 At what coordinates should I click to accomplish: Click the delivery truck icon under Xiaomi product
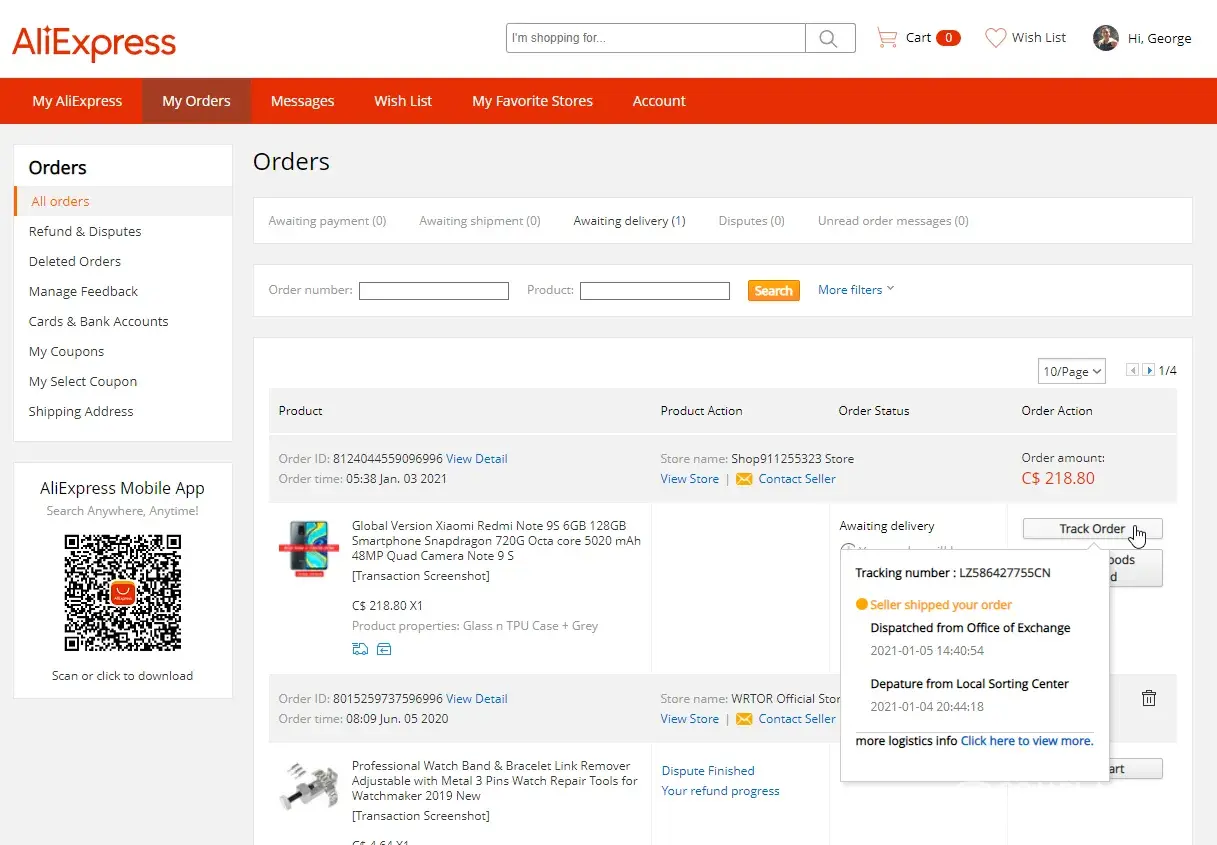click(x=360, y=650)
